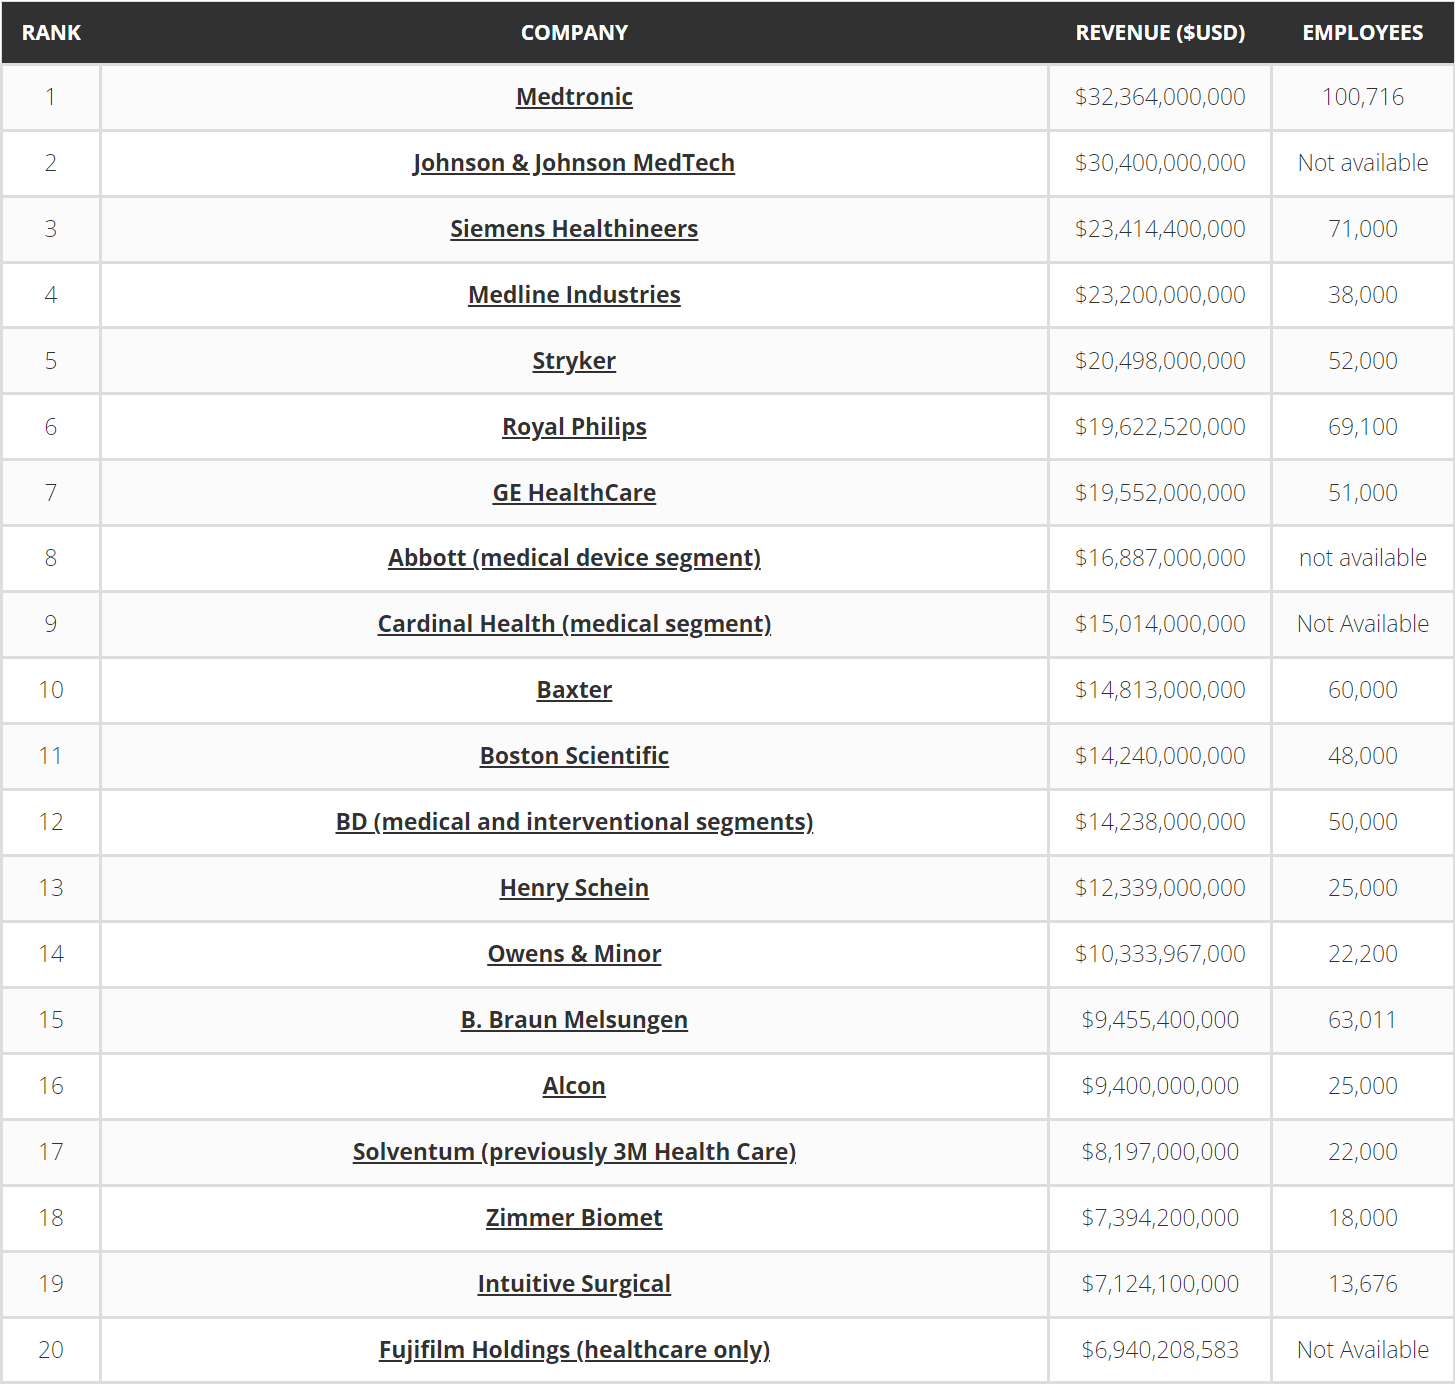
Task: Select revenue value $10,333,967,000
Action: pyautogui.click(x=1160, y=954)
